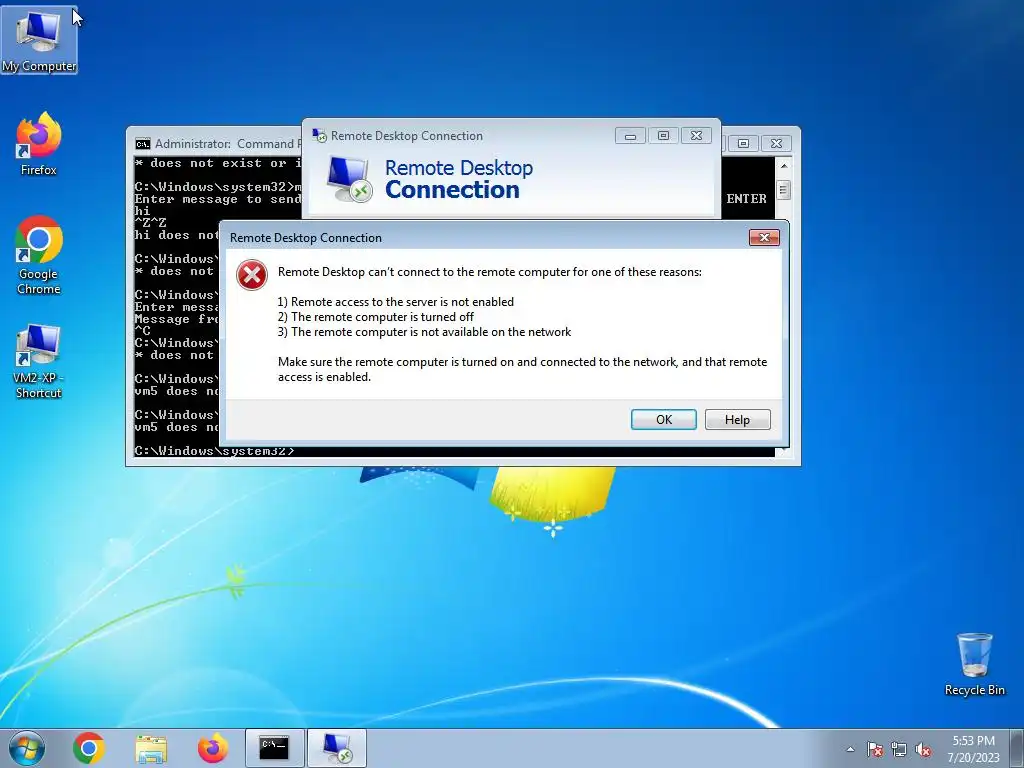Show hidden tray icons arrow
Screen dimensions: 1024x768
[x=850, y=749]
